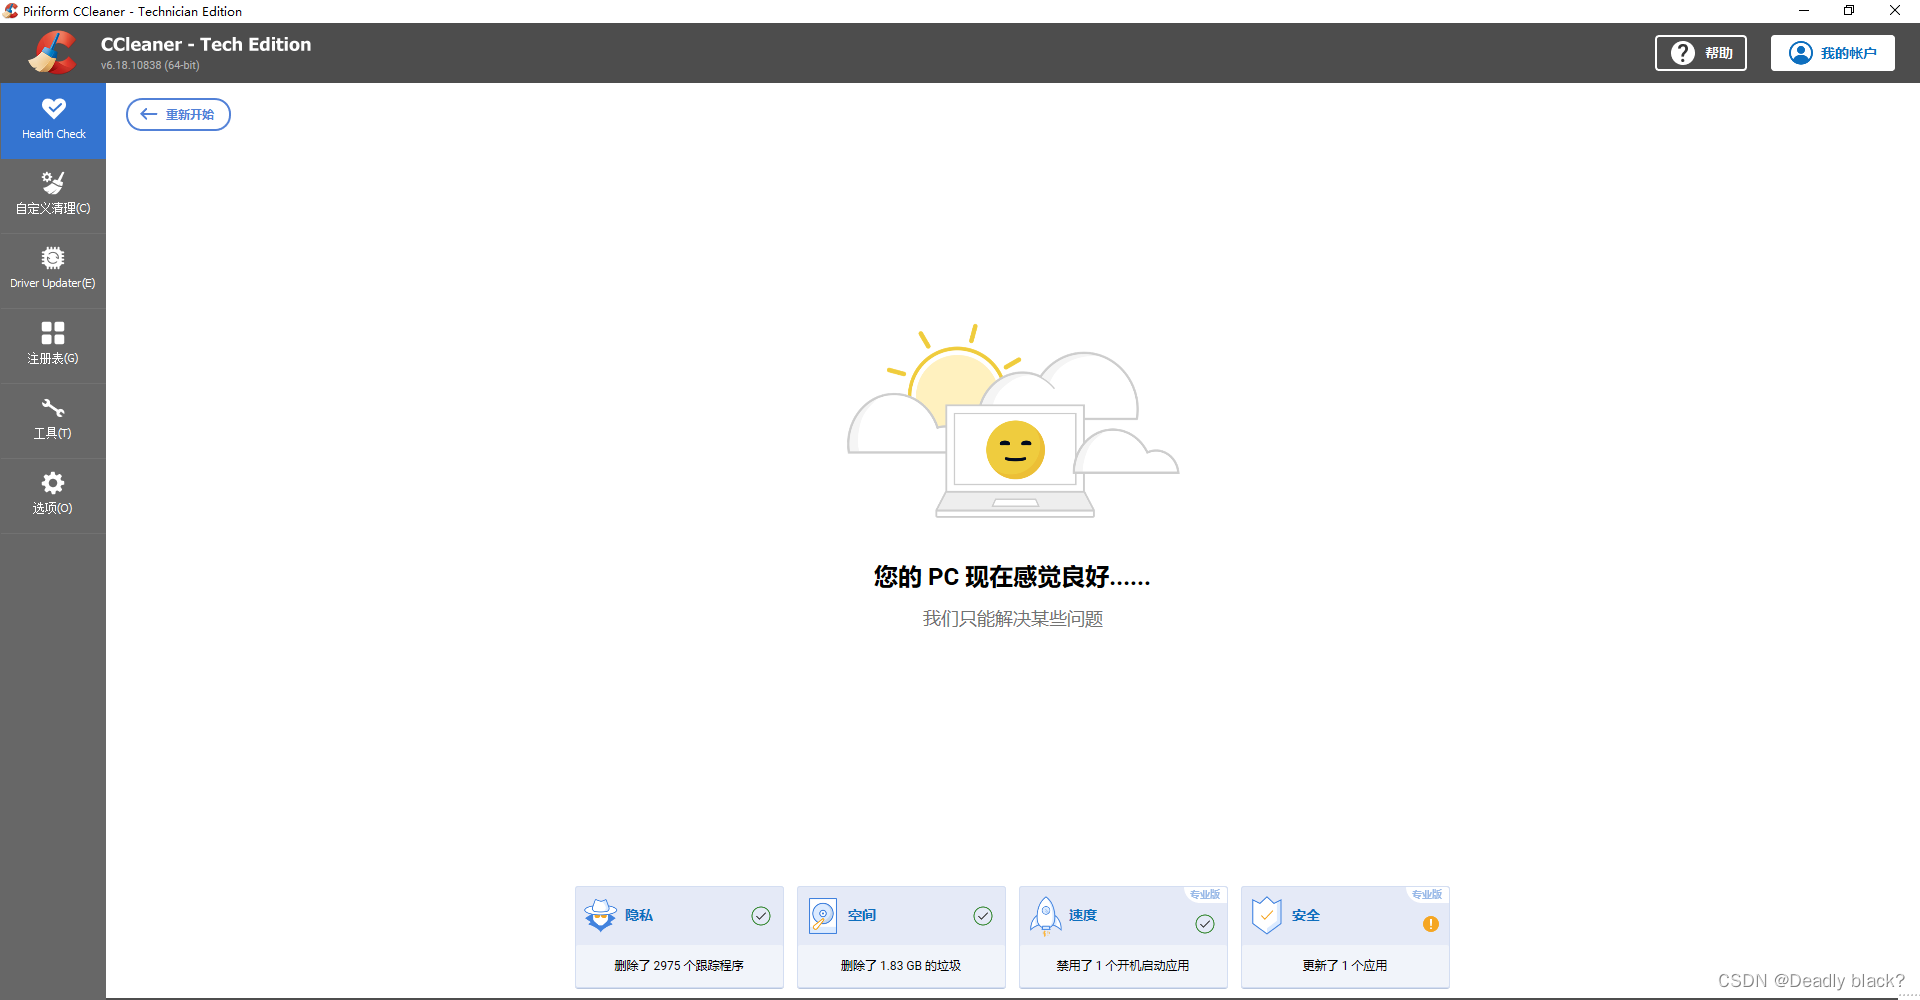Click the orange warning icon on 安全 card

tap(1431, 924)
